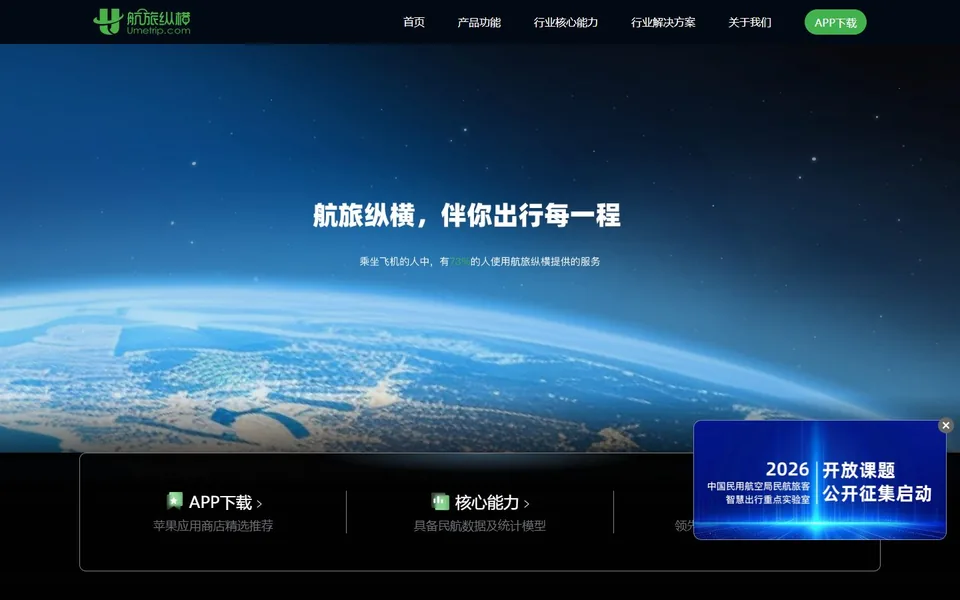Click the text 具备民航数据及统计模型
Screen dimensions: 960x600
(480, 526)
